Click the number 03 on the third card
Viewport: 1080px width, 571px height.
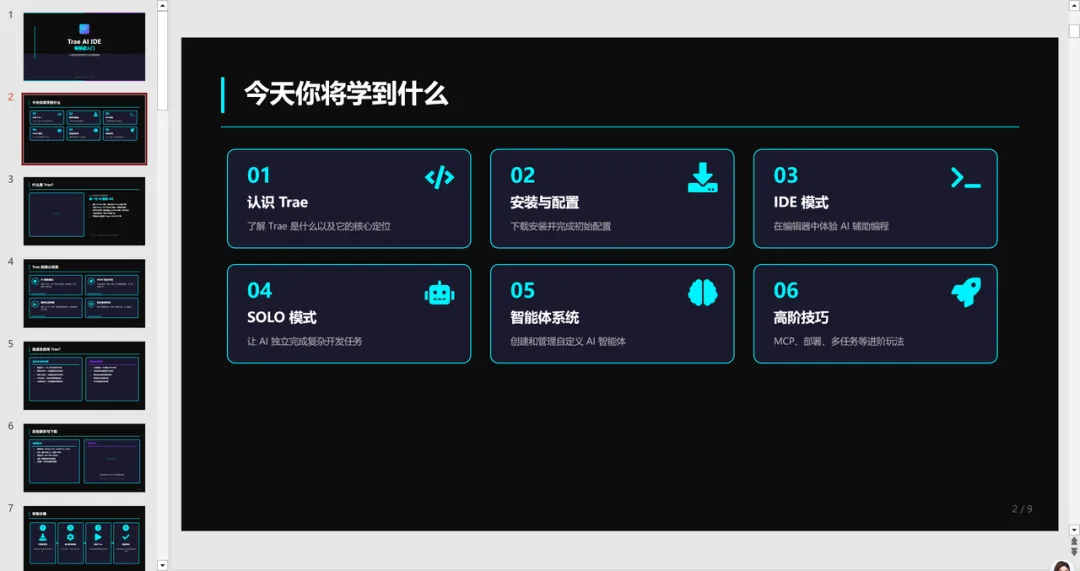coord(785,176)
